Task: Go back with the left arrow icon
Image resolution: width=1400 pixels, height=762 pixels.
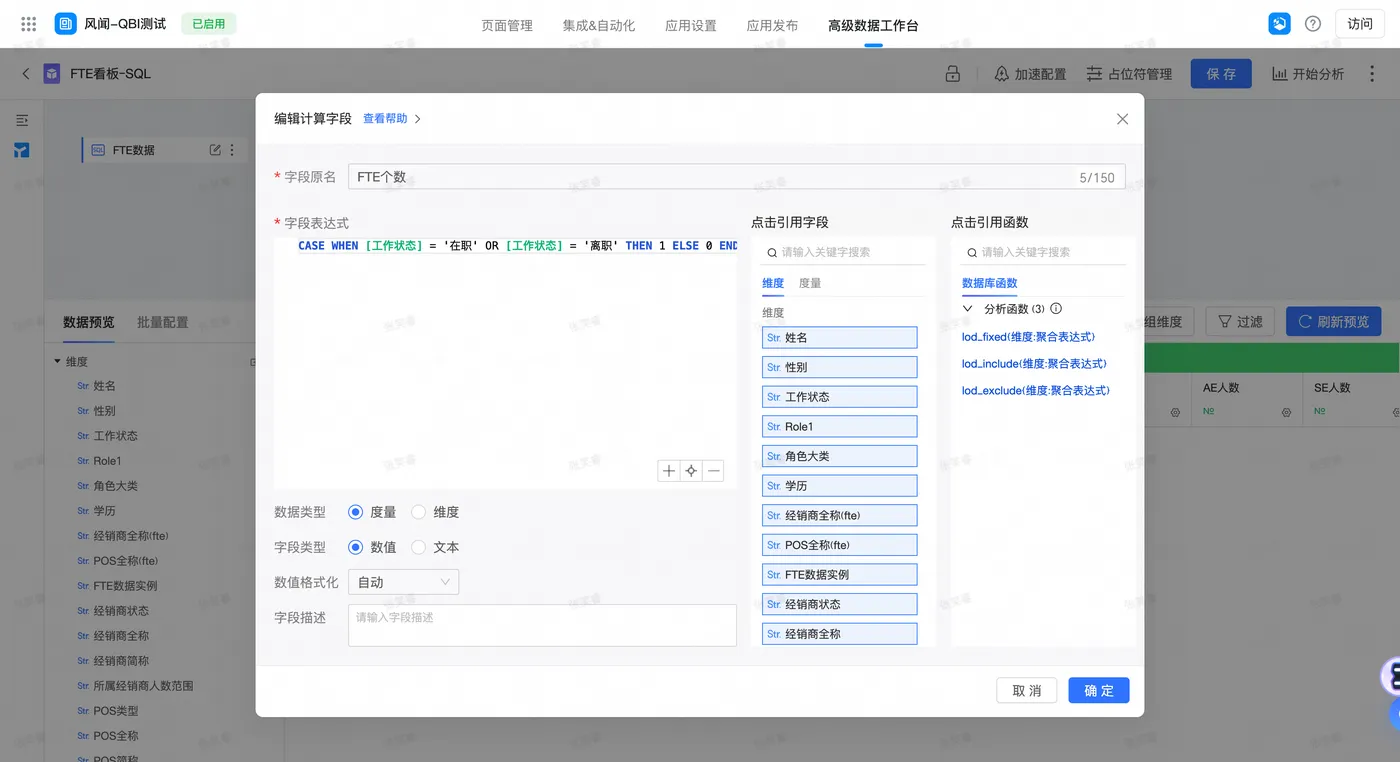Action: (x=26, y=74)
